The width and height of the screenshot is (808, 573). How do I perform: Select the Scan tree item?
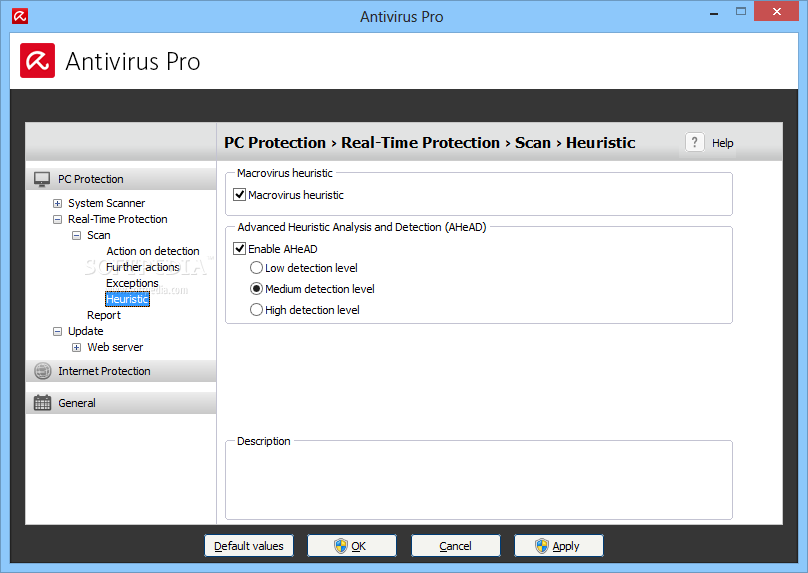click(98, 235)
